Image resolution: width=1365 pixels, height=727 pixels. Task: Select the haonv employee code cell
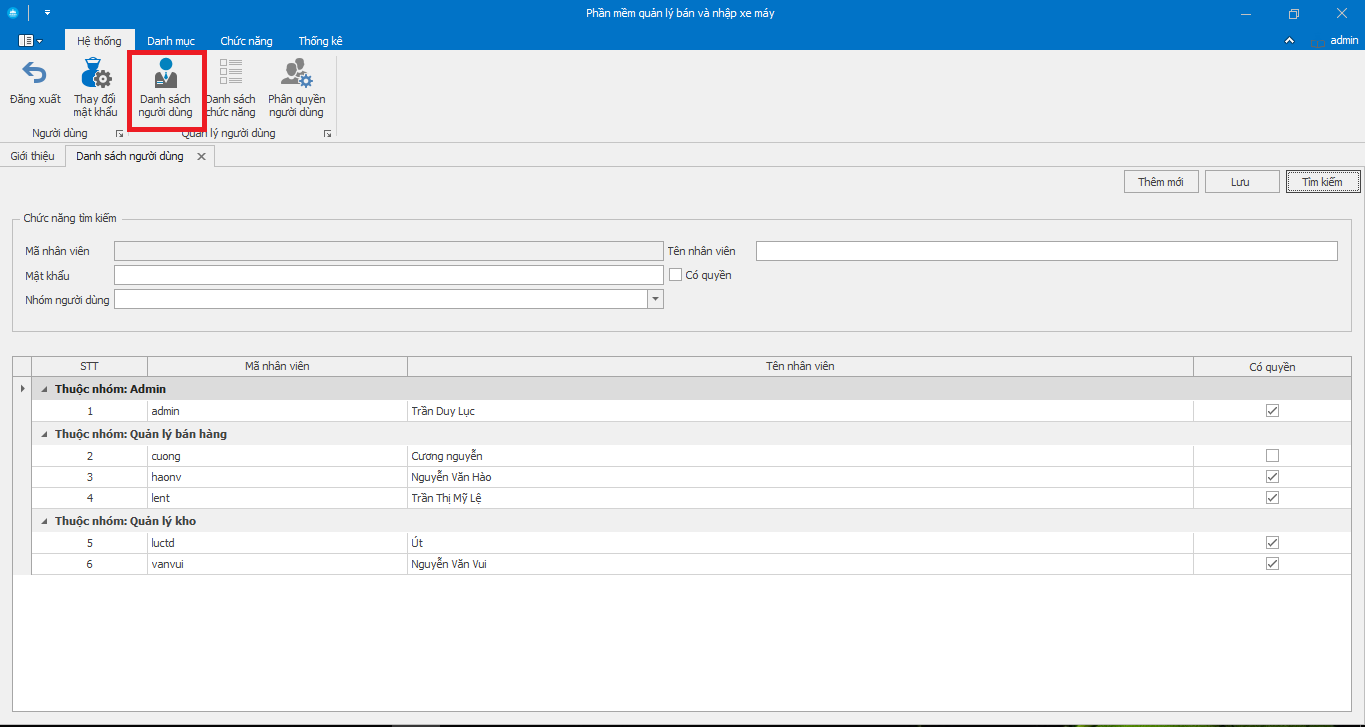(277, 477)
